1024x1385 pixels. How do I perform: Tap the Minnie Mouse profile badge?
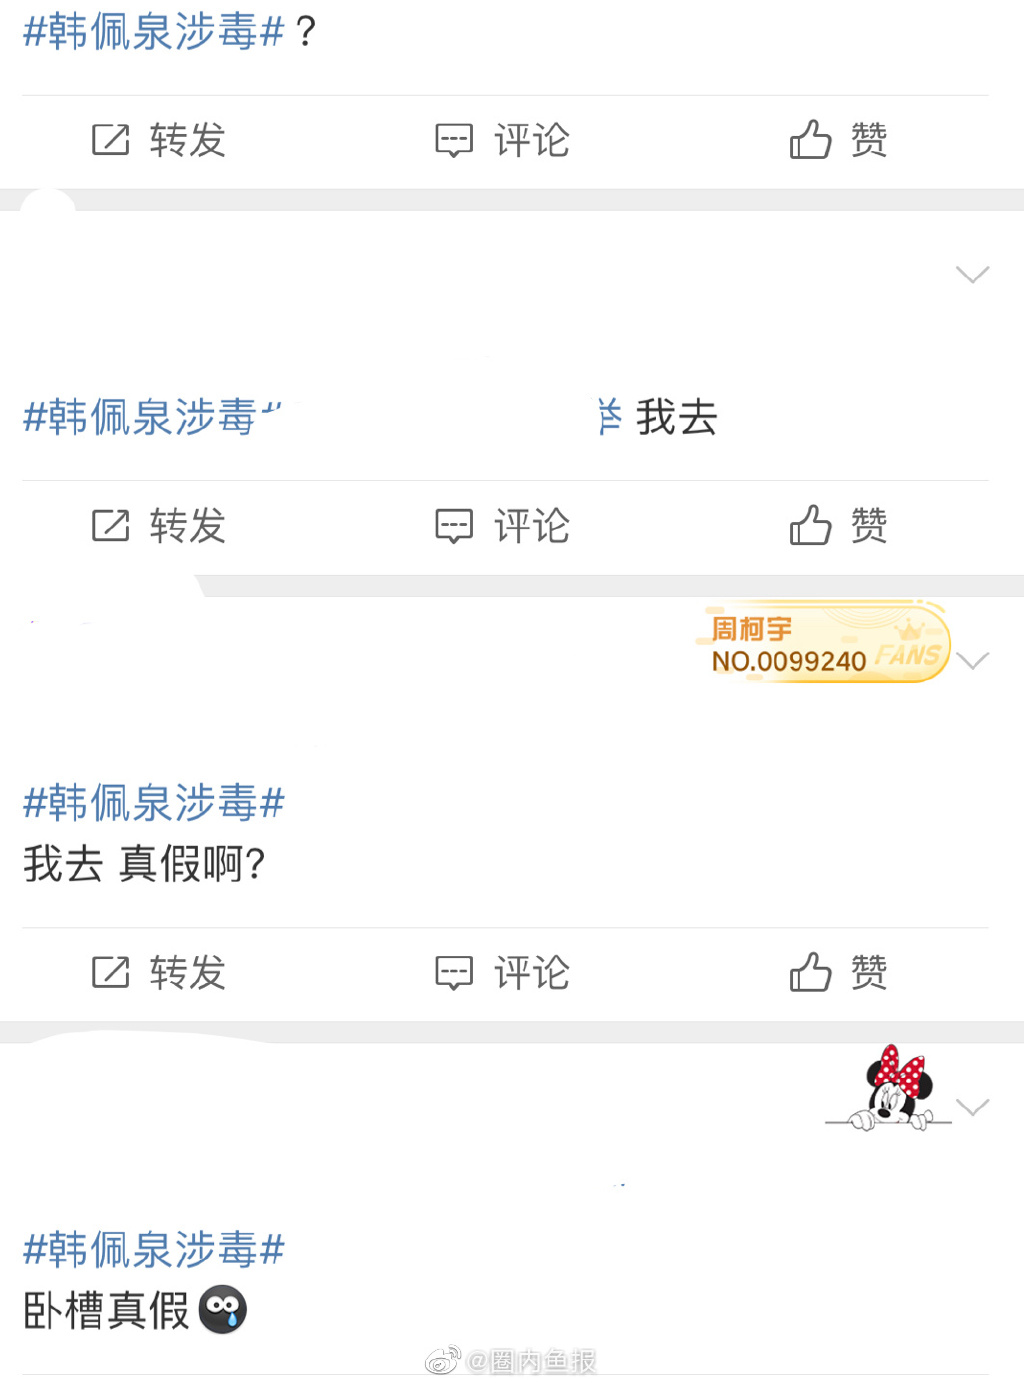tap(888, 1087)
